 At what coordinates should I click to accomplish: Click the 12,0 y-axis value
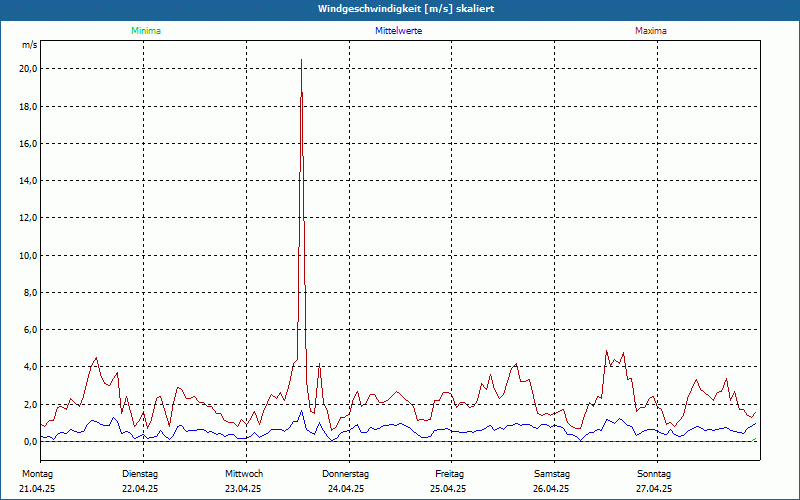(x=28, y=218)
